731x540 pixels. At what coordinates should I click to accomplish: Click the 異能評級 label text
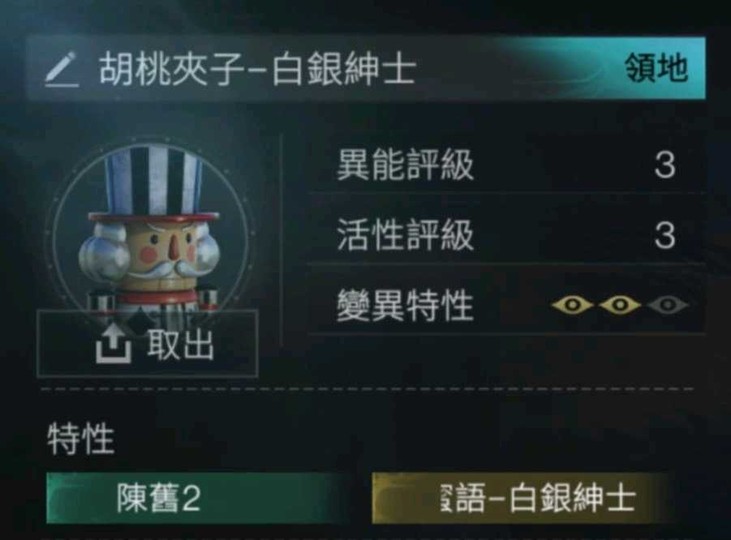pyautogui.click(x=405, y=165)
